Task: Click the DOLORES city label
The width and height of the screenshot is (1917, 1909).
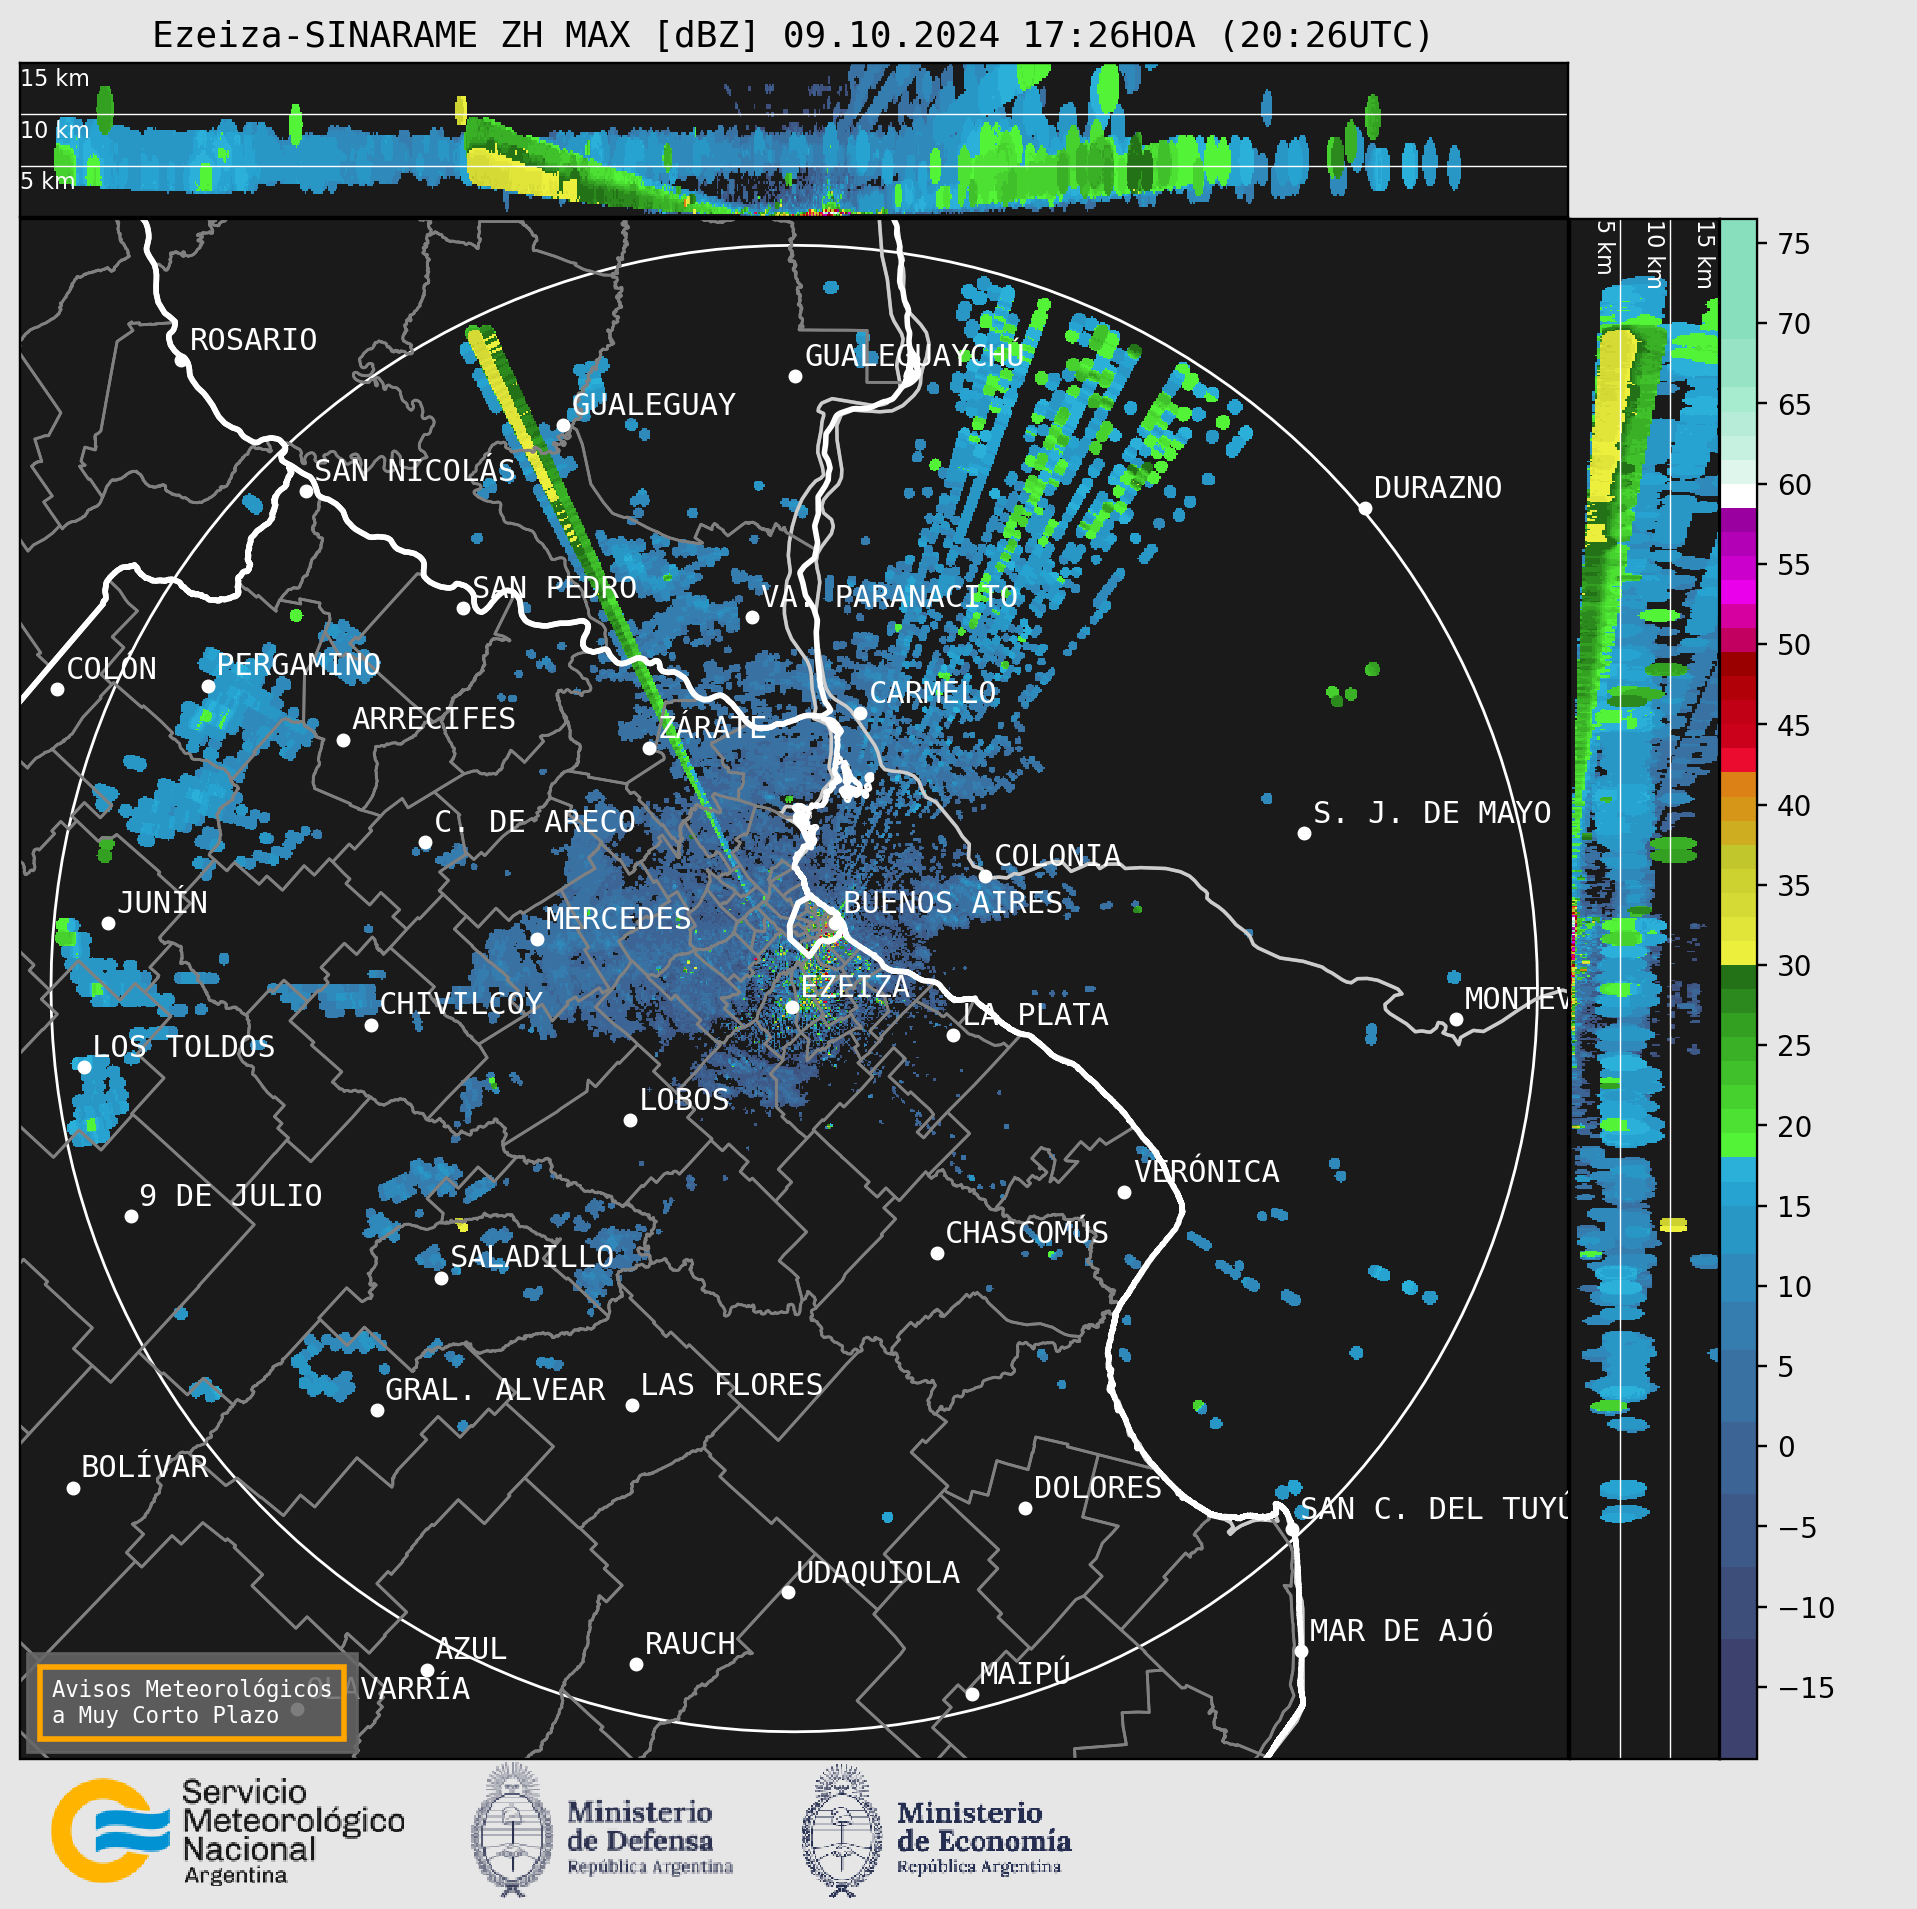Action: coord(1098,1488)
